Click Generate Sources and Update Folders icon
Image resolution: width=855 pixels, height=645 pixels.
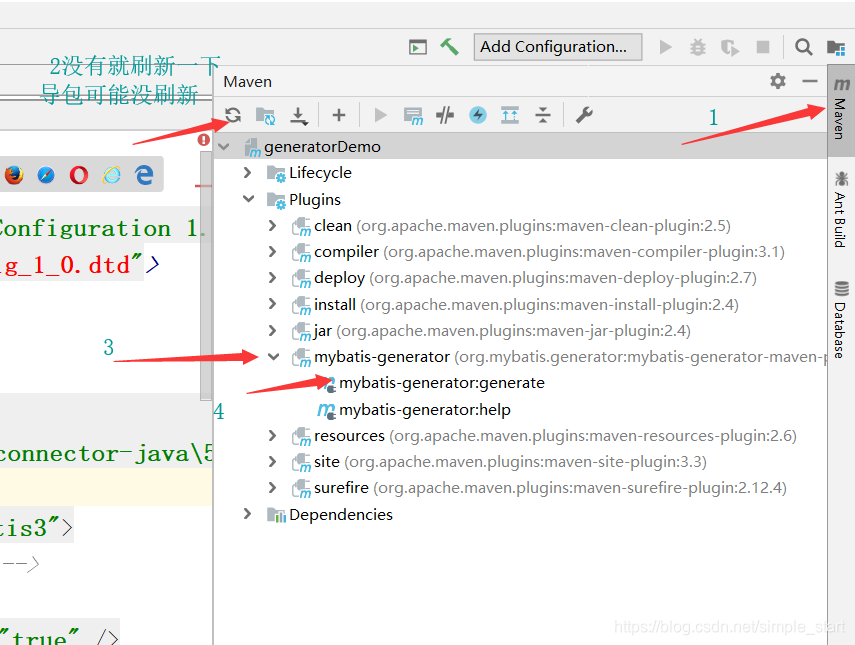point(266,115)
